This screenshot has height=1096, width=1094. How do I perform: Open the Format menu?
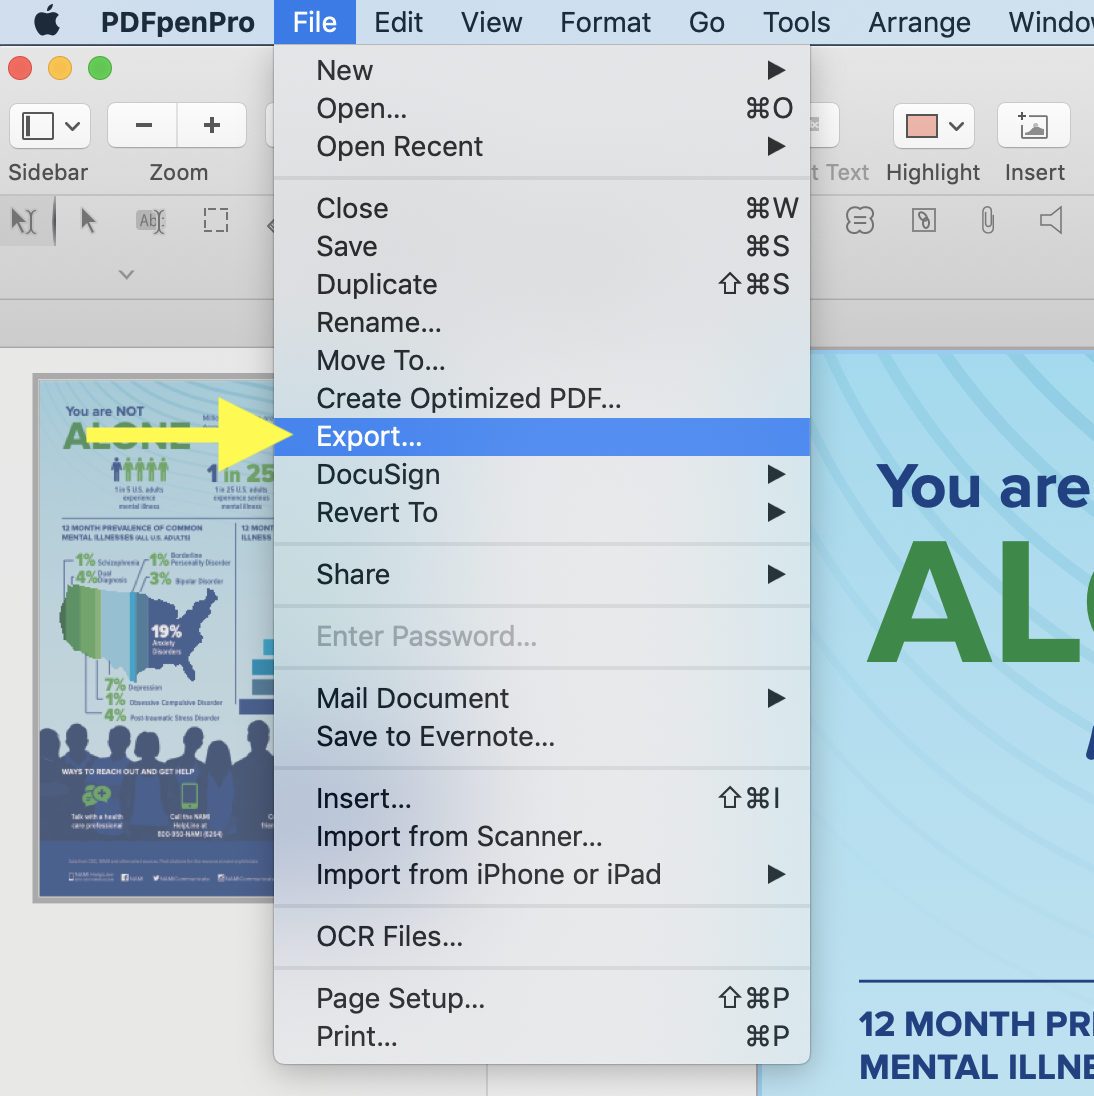(605, 22)
